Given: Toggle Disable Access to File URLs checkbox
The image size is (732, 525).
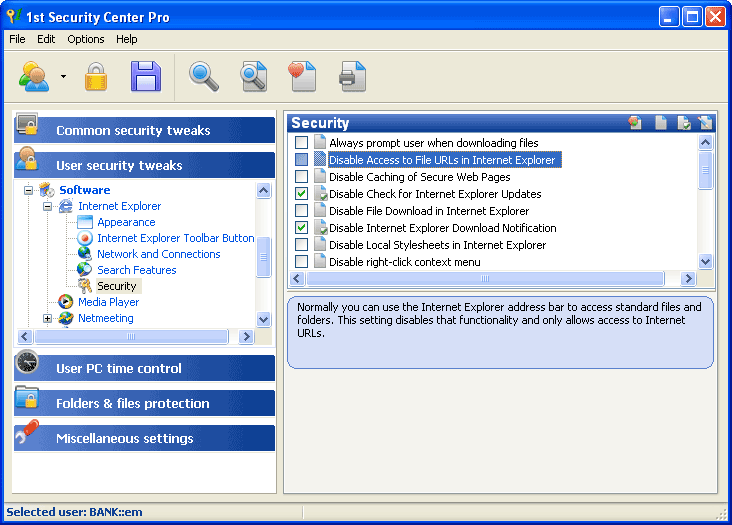Looking at the screenshot, I should (302, 160).
